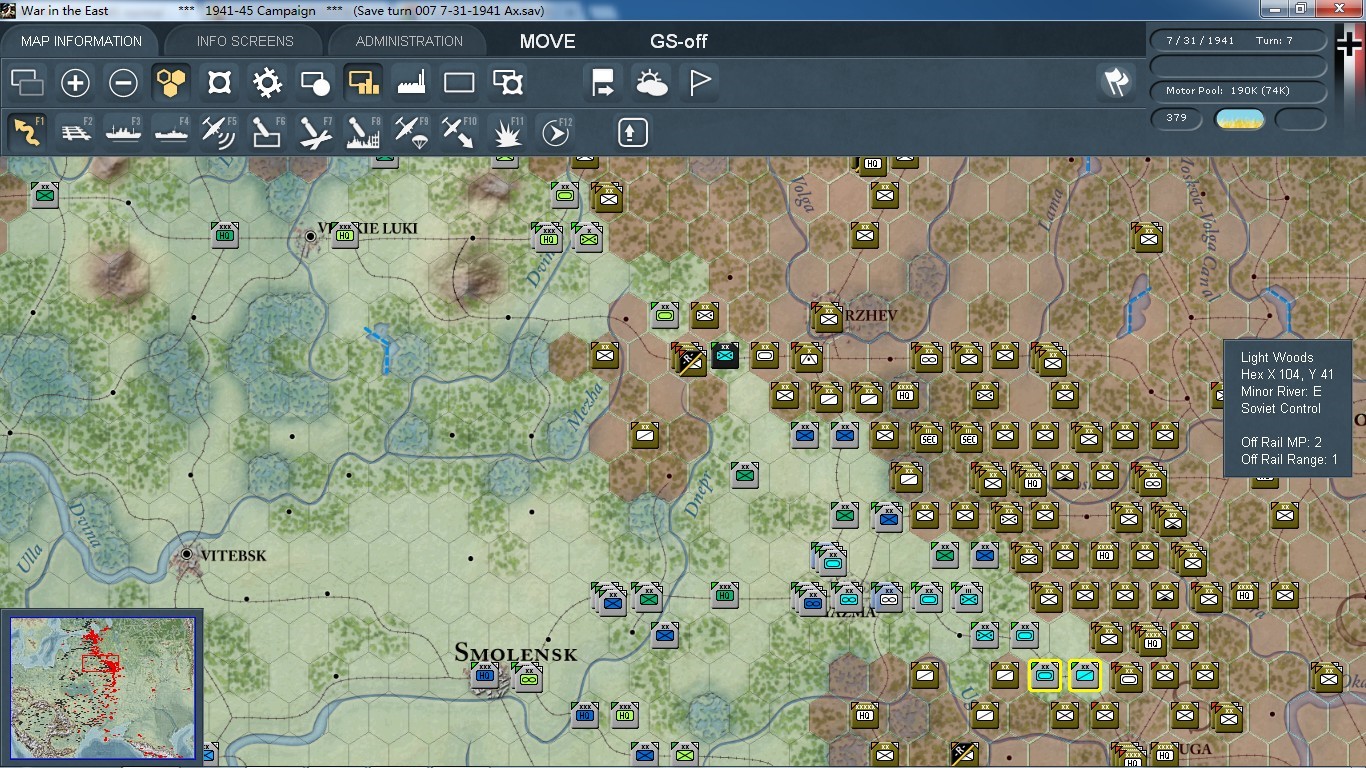Select F4 ship transport mode icon
The width and height of the screenshot is (1366, 768).
coord(171,132)
